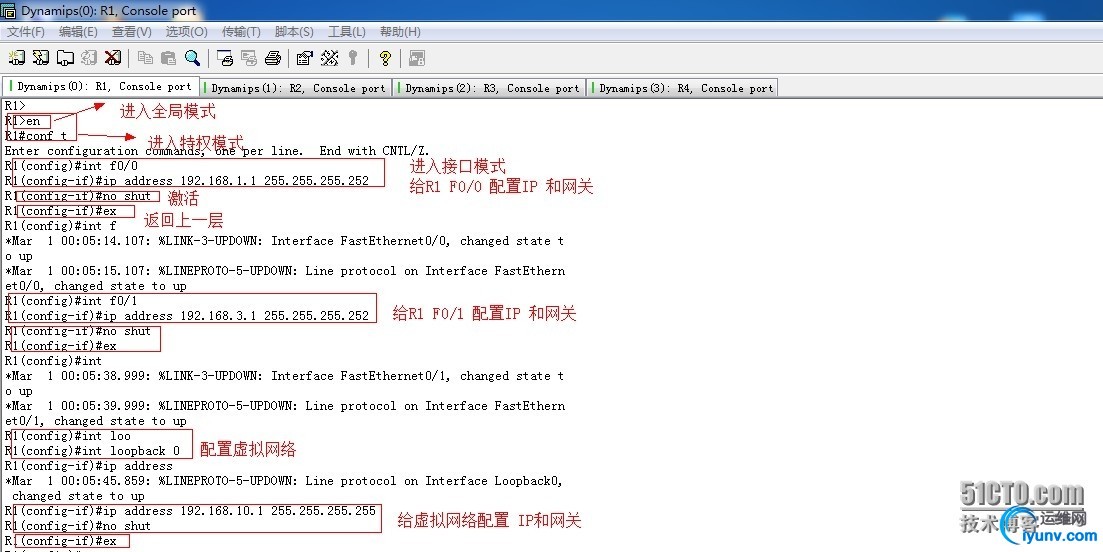Click the 'R1>en' command line
Image resolution: width=1103 pixels, height=552 pixels.
[23, 121]
